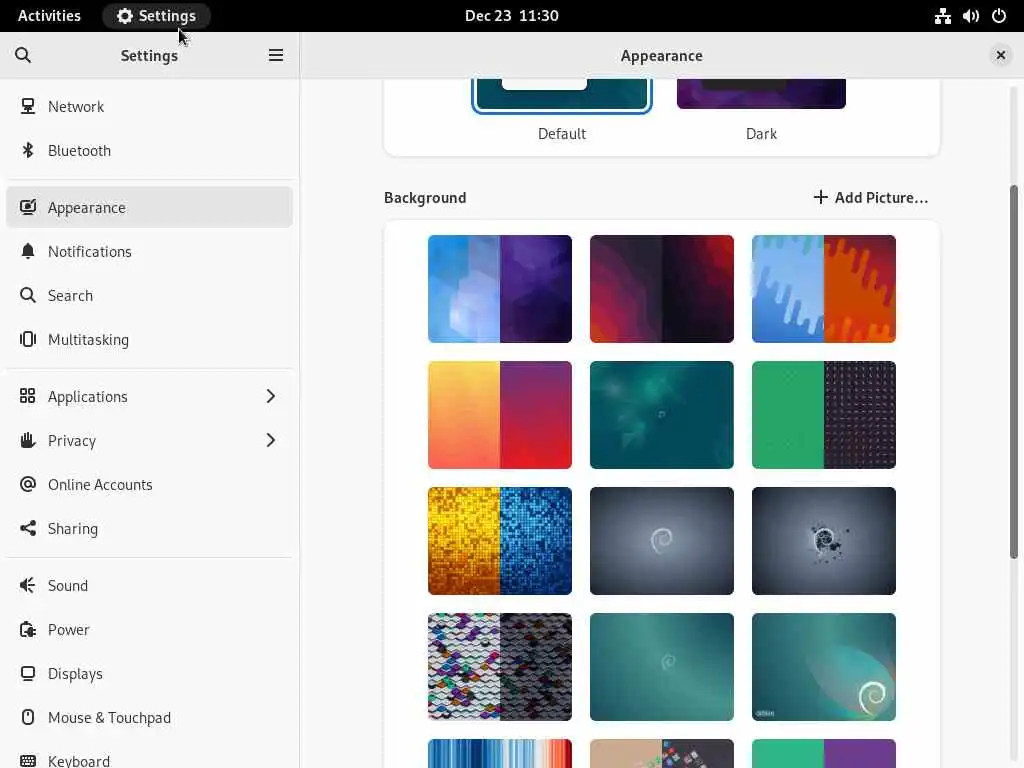
Task: Click the Sound speaker icon in sidebar
Action: 27,585
